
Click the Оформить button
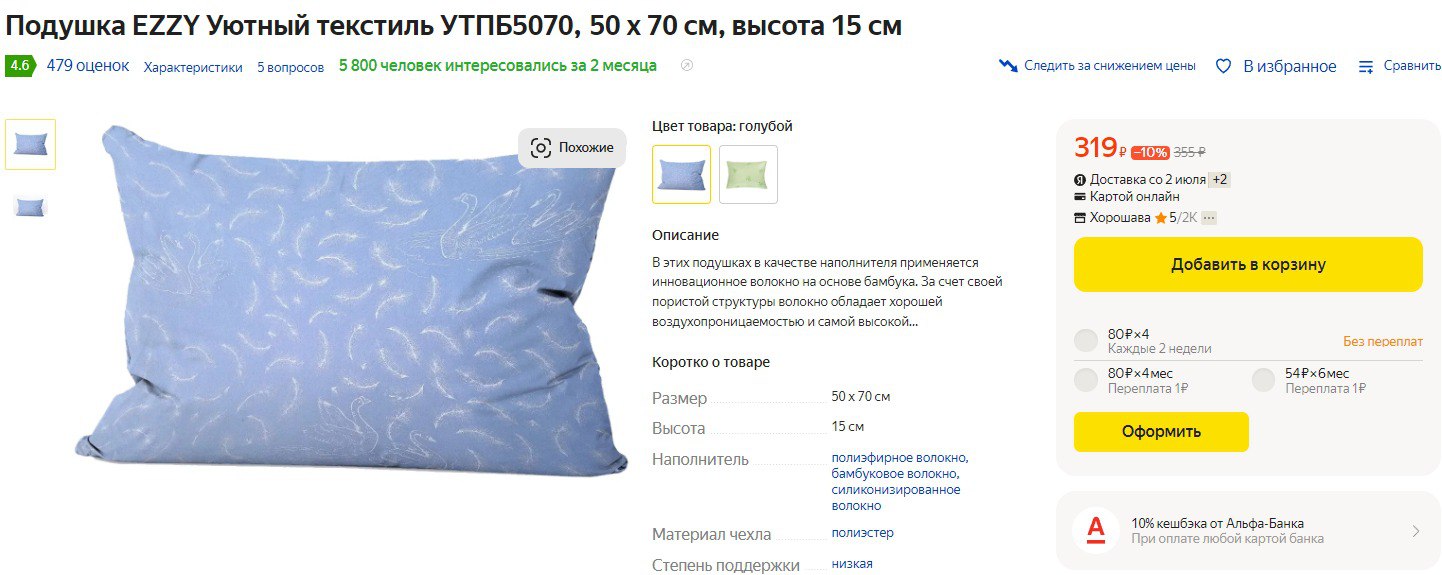click(x=1161, y=432)
